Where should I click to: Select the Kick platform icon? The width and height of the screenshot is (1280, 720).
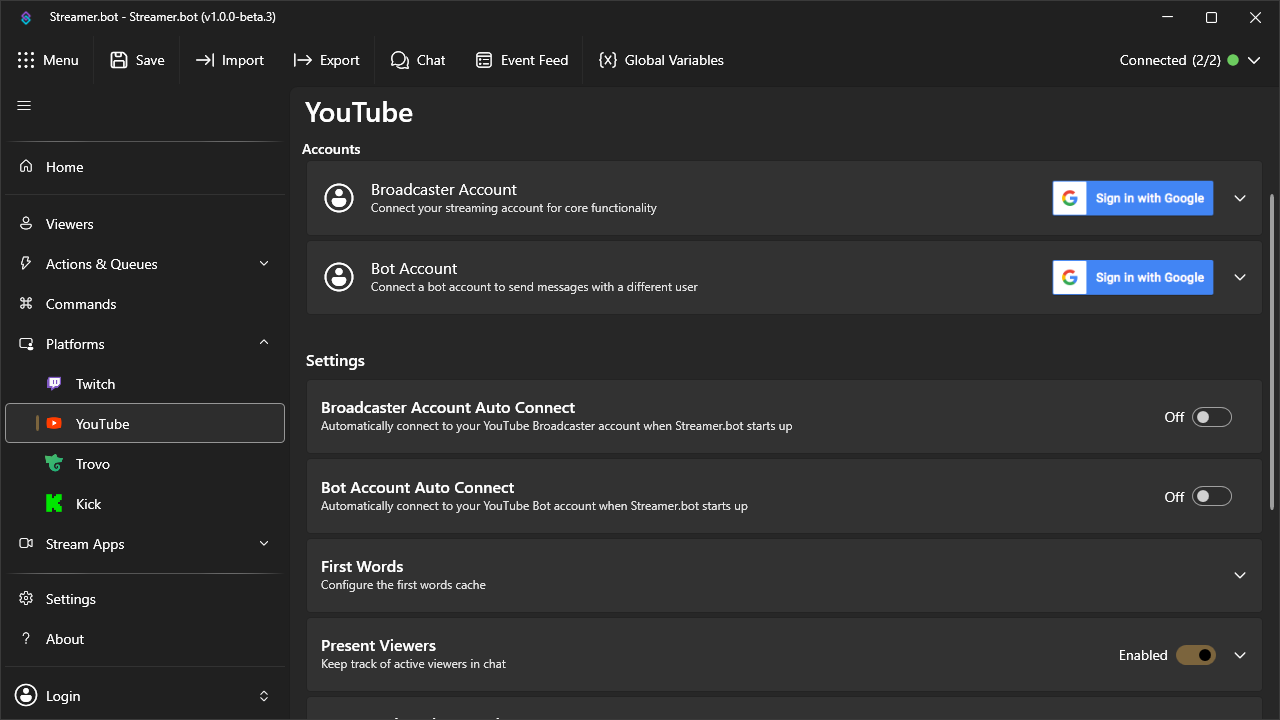(x=54, y=503)
